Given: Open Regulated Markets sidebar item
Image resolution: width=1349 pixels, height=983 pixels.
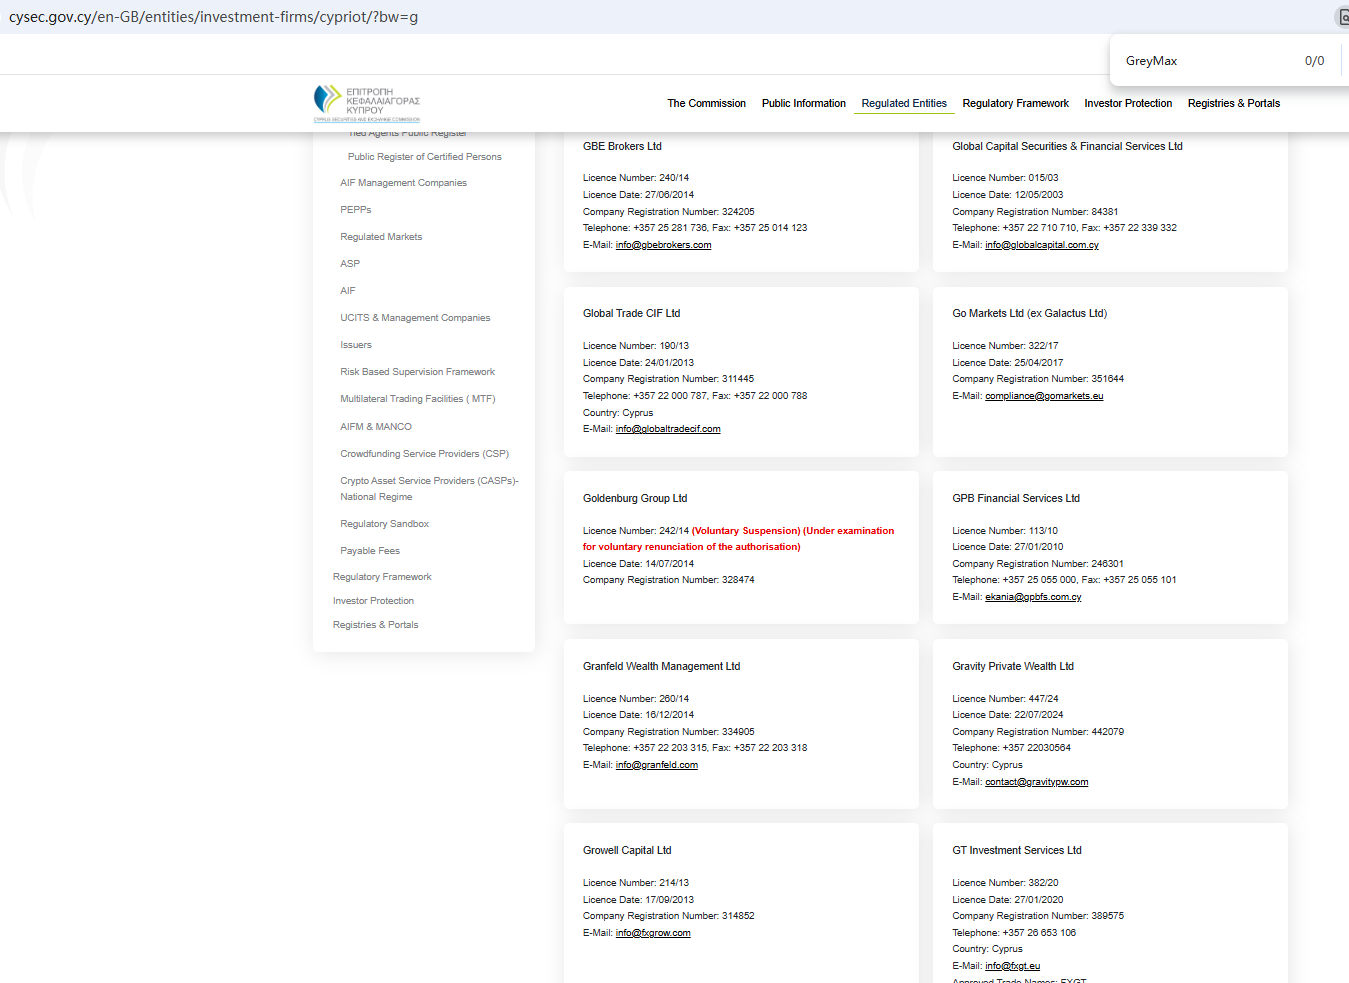Looking at the screenshot, I should [381, 237].
